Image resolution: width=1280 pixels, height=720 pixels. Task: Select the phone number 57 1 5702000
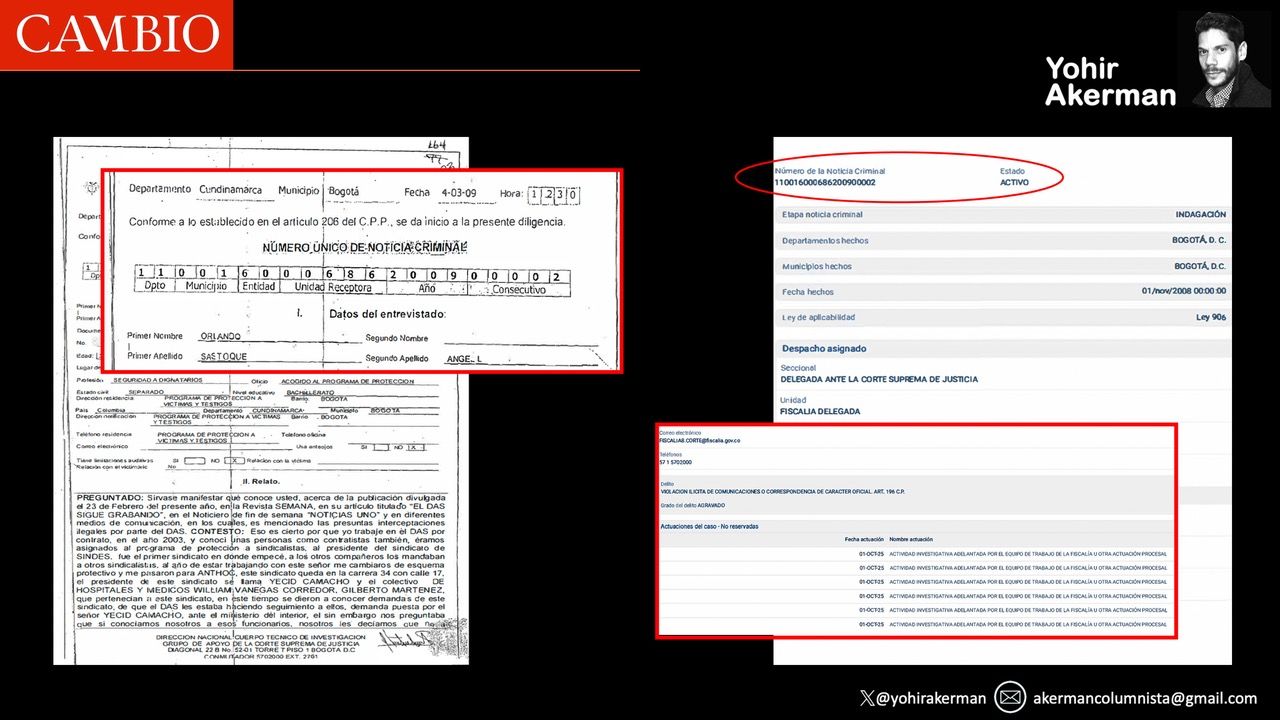[x=675, y=462]
